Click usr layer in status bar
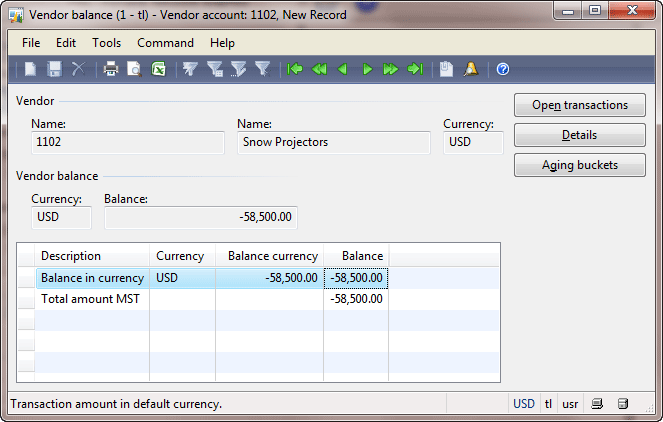Screen dimensions: 663x422 [x=570, y=404]
